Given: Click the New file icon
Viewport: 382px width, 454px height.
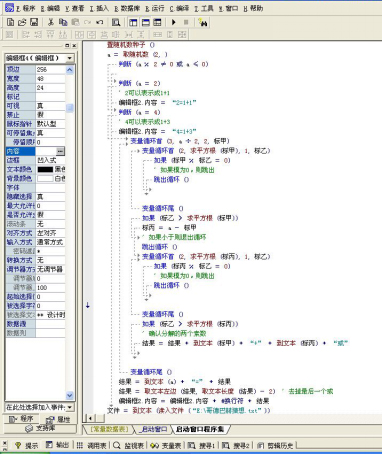Looking at the screenshot, I should [10, 22].
